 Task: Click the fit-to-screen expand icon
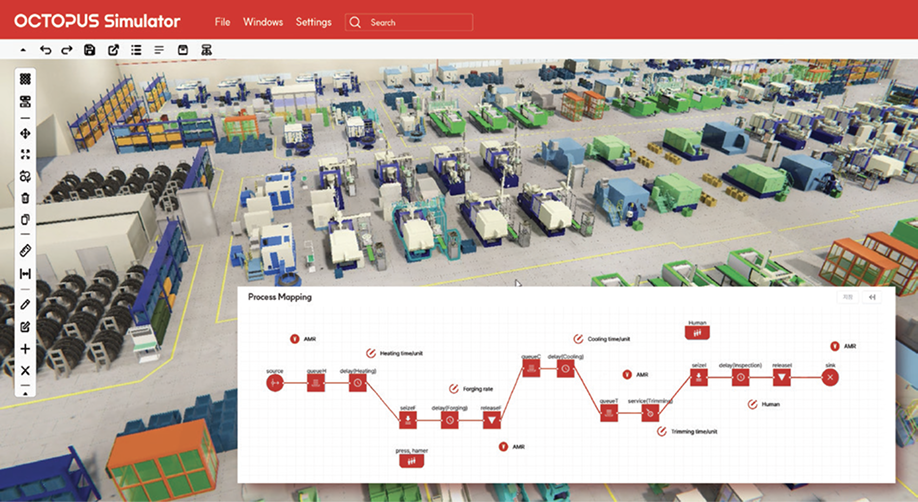25,154
